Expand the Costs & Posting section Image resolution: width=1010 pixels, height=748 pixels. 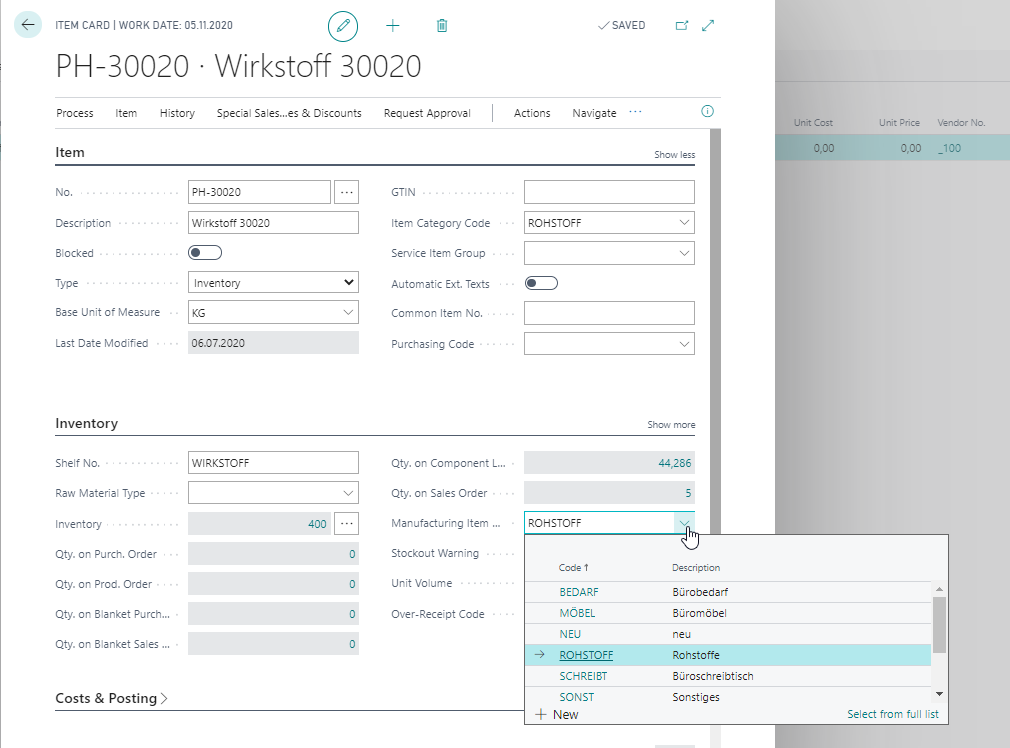tap(111, 698)
